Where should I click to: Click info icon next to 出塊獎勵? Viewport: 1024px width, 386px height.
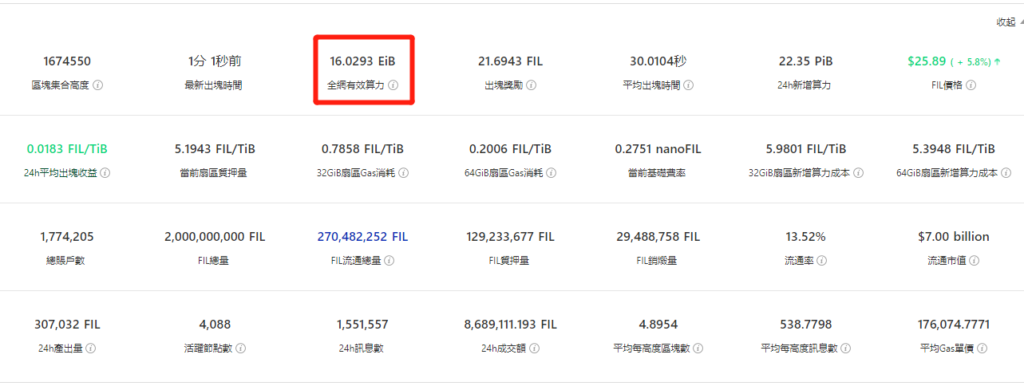(532, 86)
